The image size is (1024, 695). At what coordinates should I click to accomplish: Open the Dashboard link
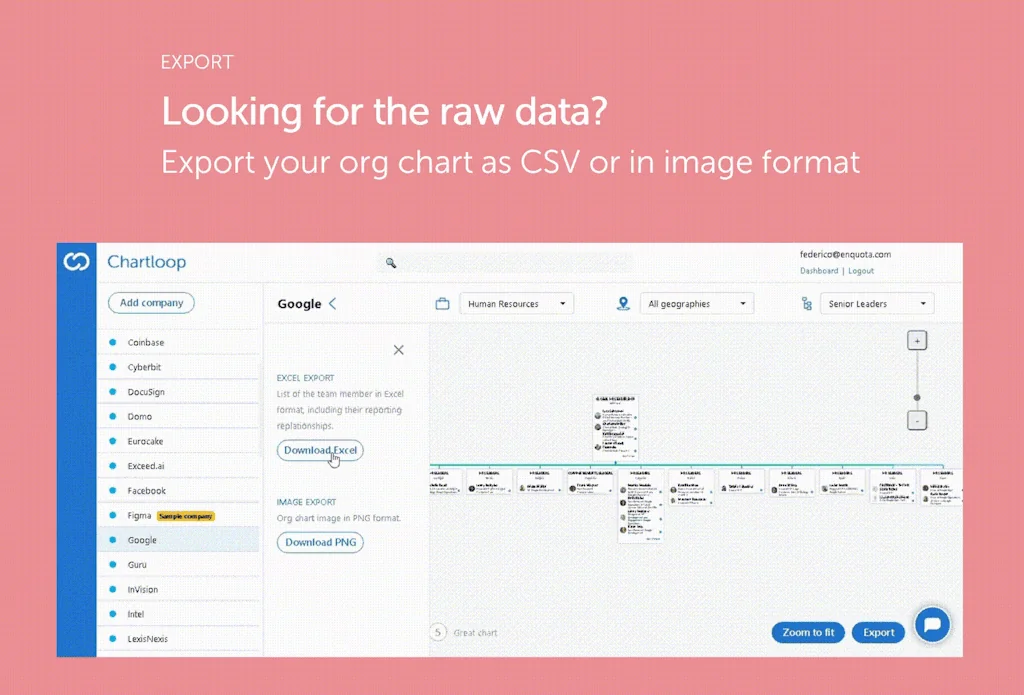pos(819,270)
